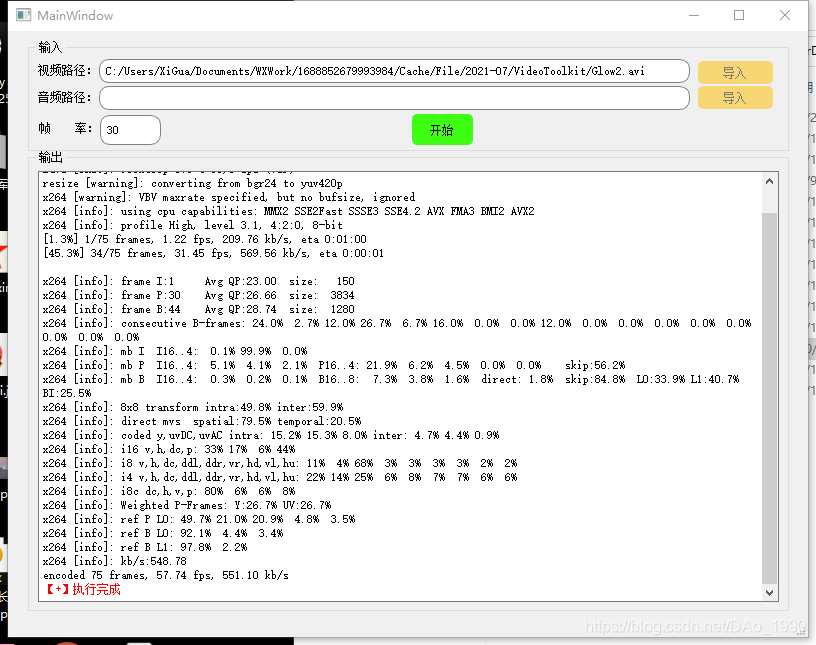Image resolution: width=816 pixels, height=645 pixels.
Task: Click the 'i4 v,h,dc,ddl' 22% line
Action: pos(280,477)
